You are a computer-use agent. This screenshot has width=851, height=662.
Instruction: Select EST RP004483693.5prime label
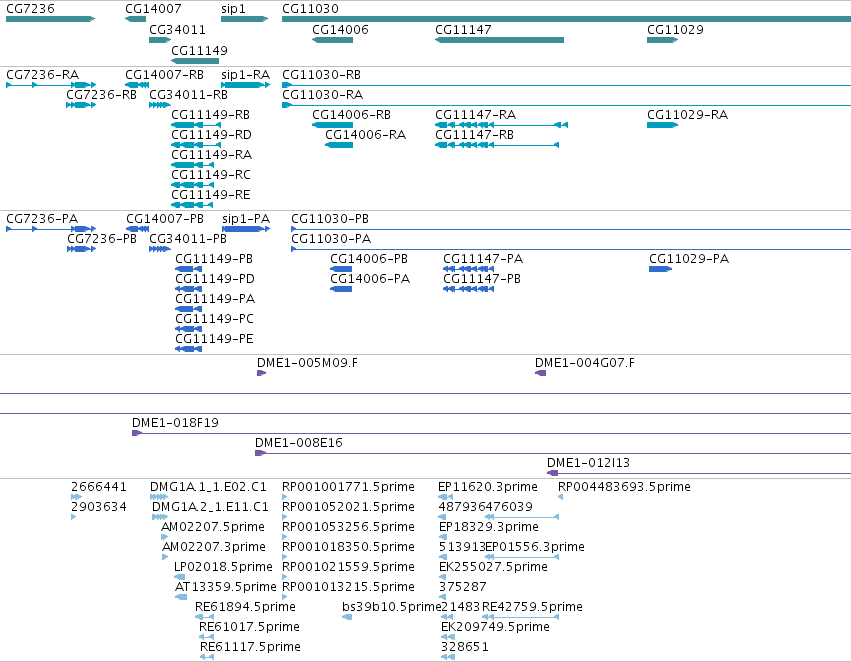[624, 487]
